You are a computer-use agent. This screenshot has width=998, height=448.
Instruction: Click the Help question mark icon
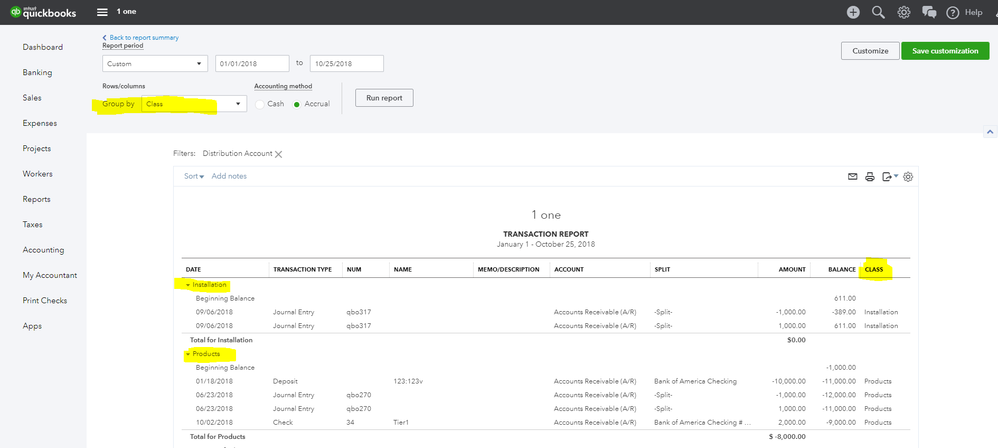[953, 12]
